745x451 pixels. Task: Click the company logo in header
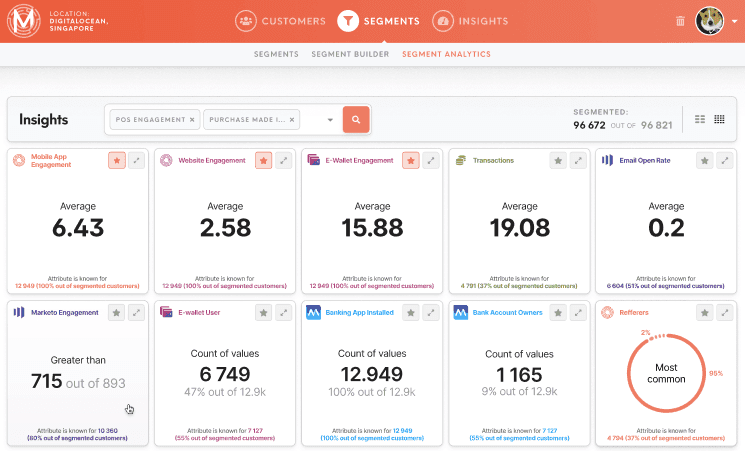[22, 20]
